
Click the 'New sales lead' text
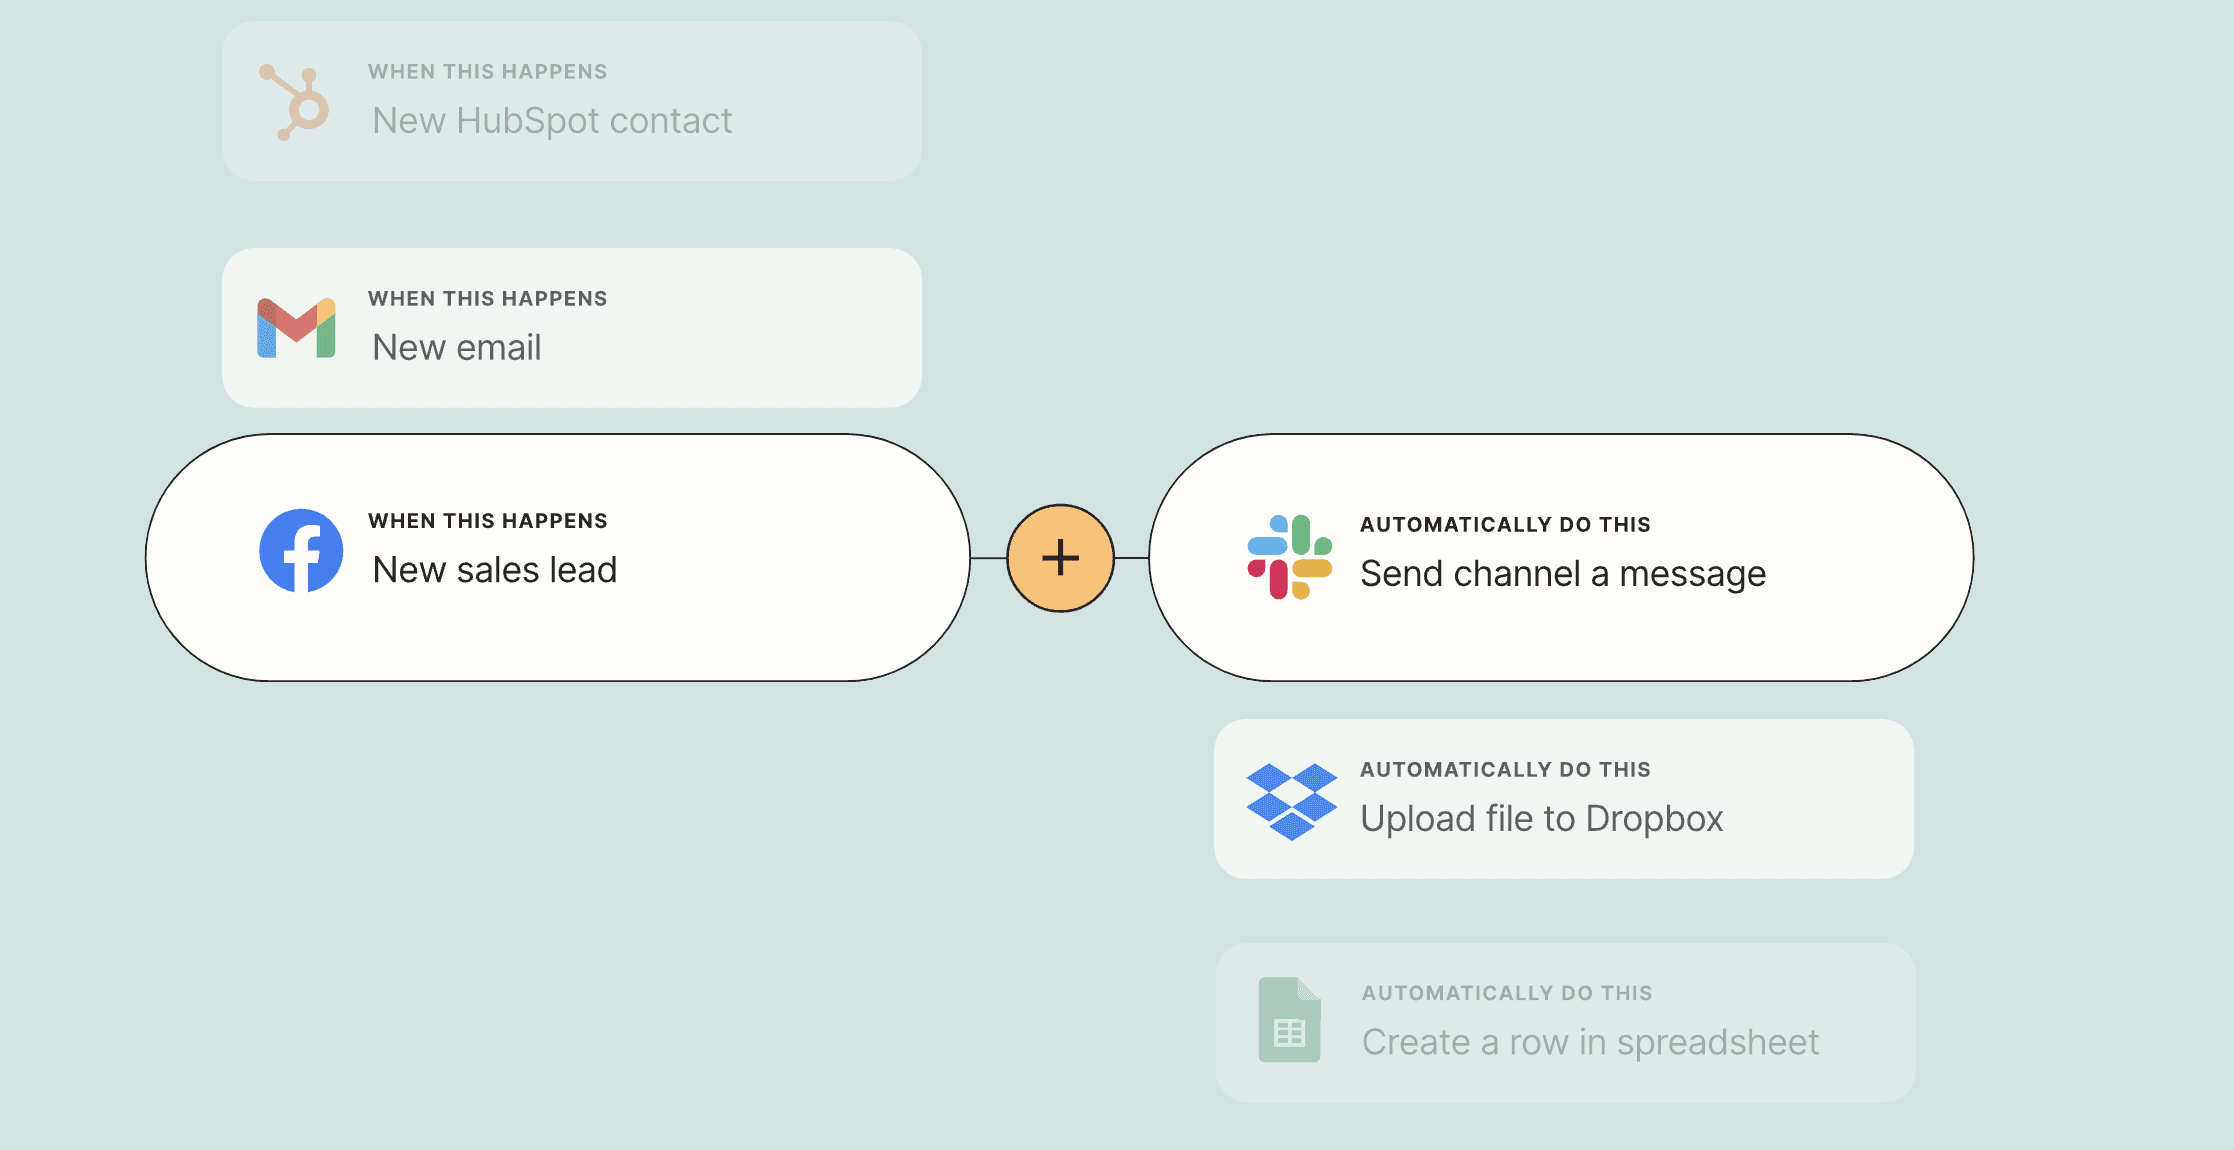pyautogui.click(x=494, y=570)
